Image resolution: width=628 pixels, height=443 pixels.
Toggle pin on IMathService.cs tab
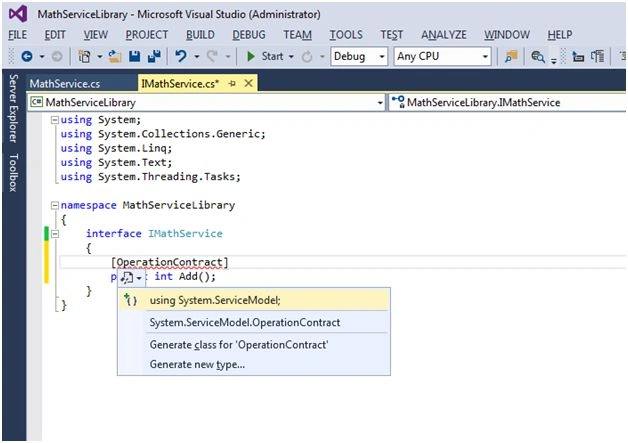pos(232,83)
